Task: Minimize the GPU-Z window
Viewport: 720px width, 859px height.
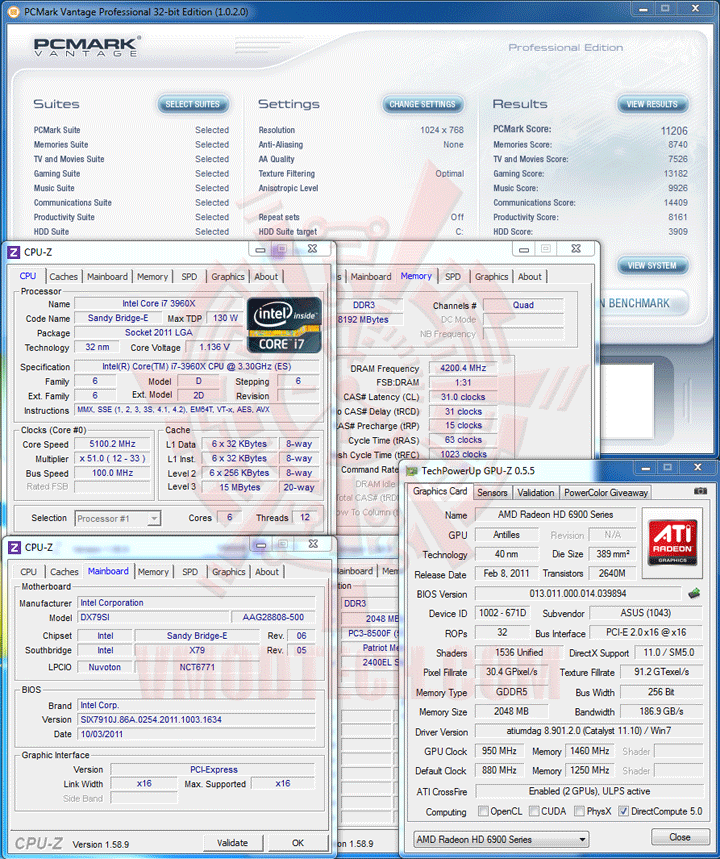Action: click(x=645, y=468)
